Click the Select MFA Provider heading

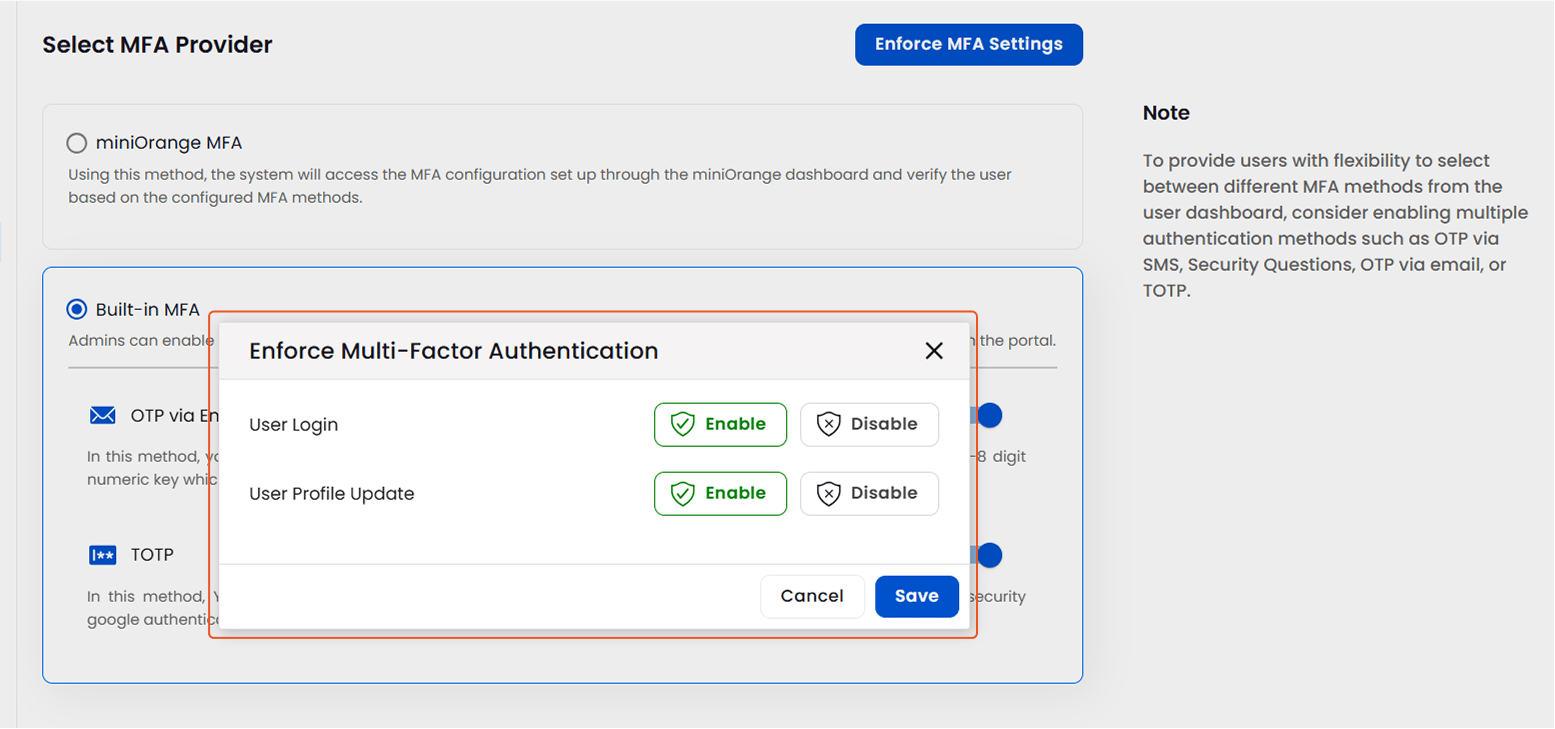(157, 44)
